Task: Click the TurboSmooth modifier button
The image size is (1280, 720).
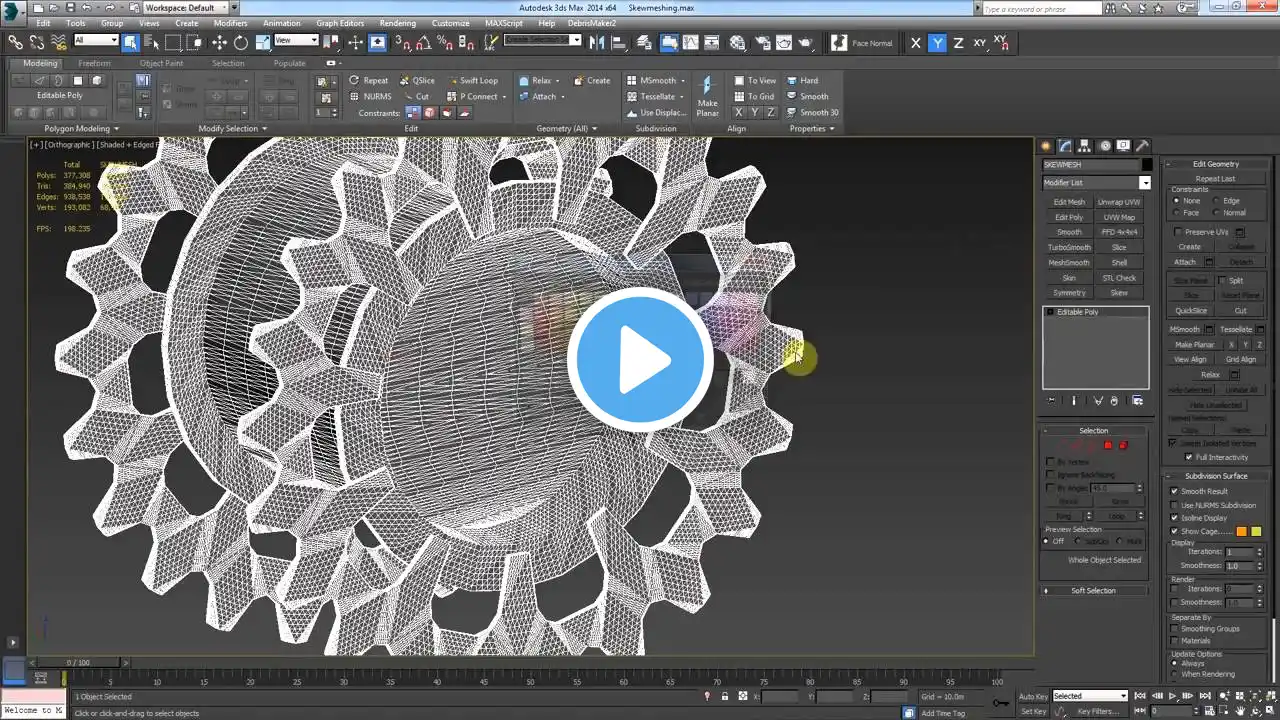Action: [1069, 247]
